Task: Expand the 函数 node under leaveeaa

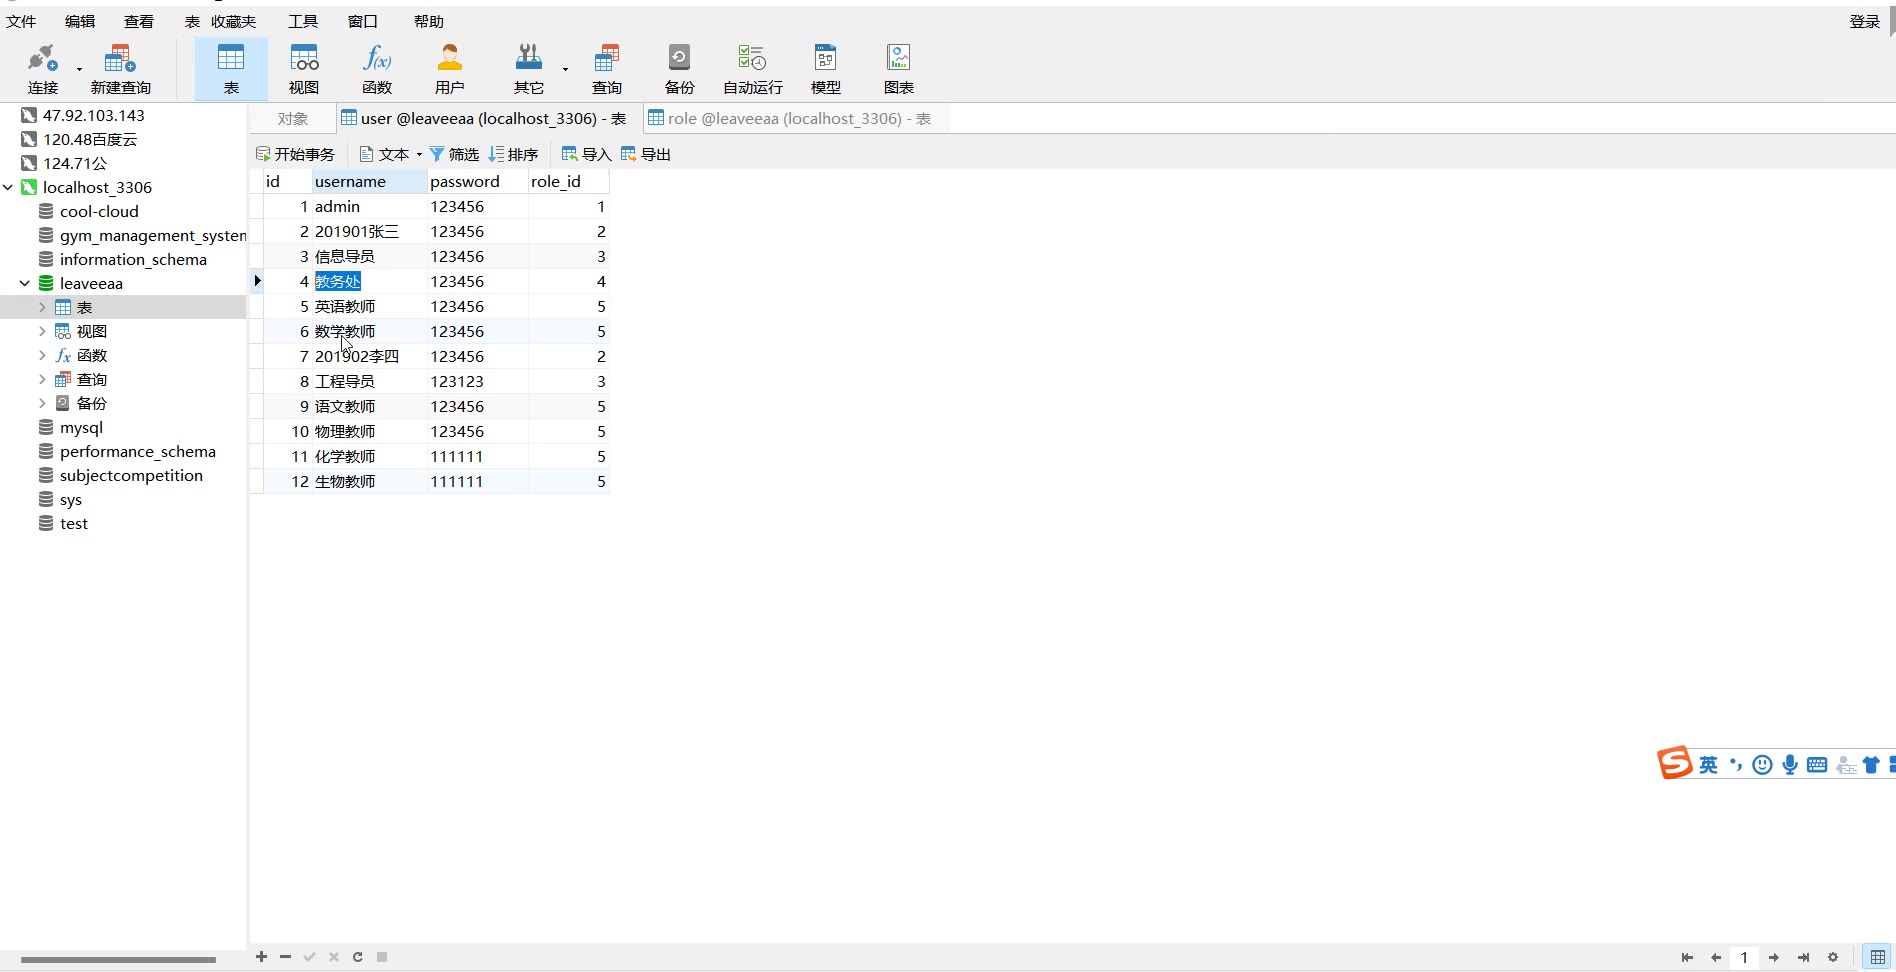Action: coord(42,355)
